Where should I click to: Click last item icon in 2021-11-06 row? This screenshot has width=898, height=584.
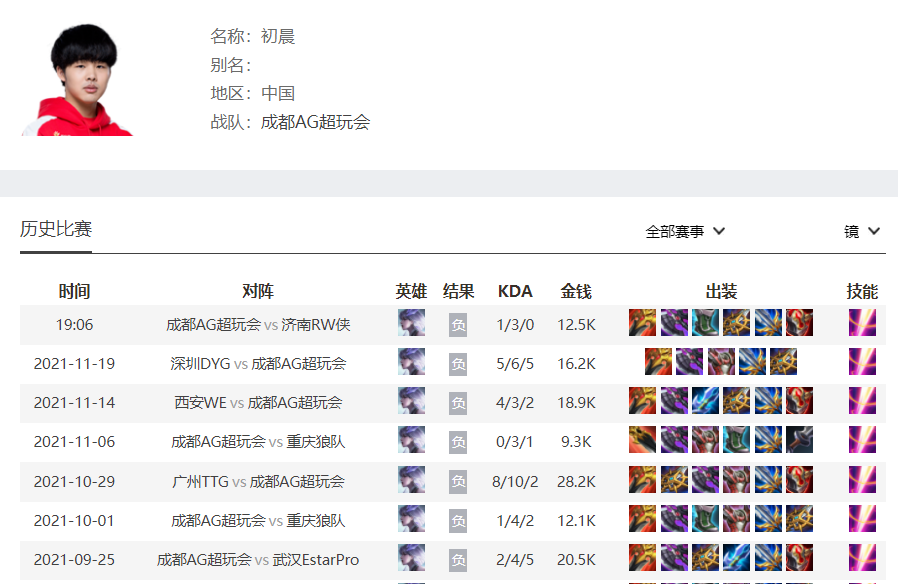(799, 439)
